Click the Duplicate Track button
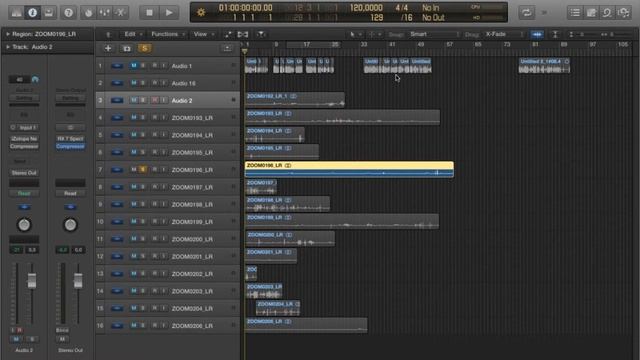640x360 pixels. tap(127, 49)
